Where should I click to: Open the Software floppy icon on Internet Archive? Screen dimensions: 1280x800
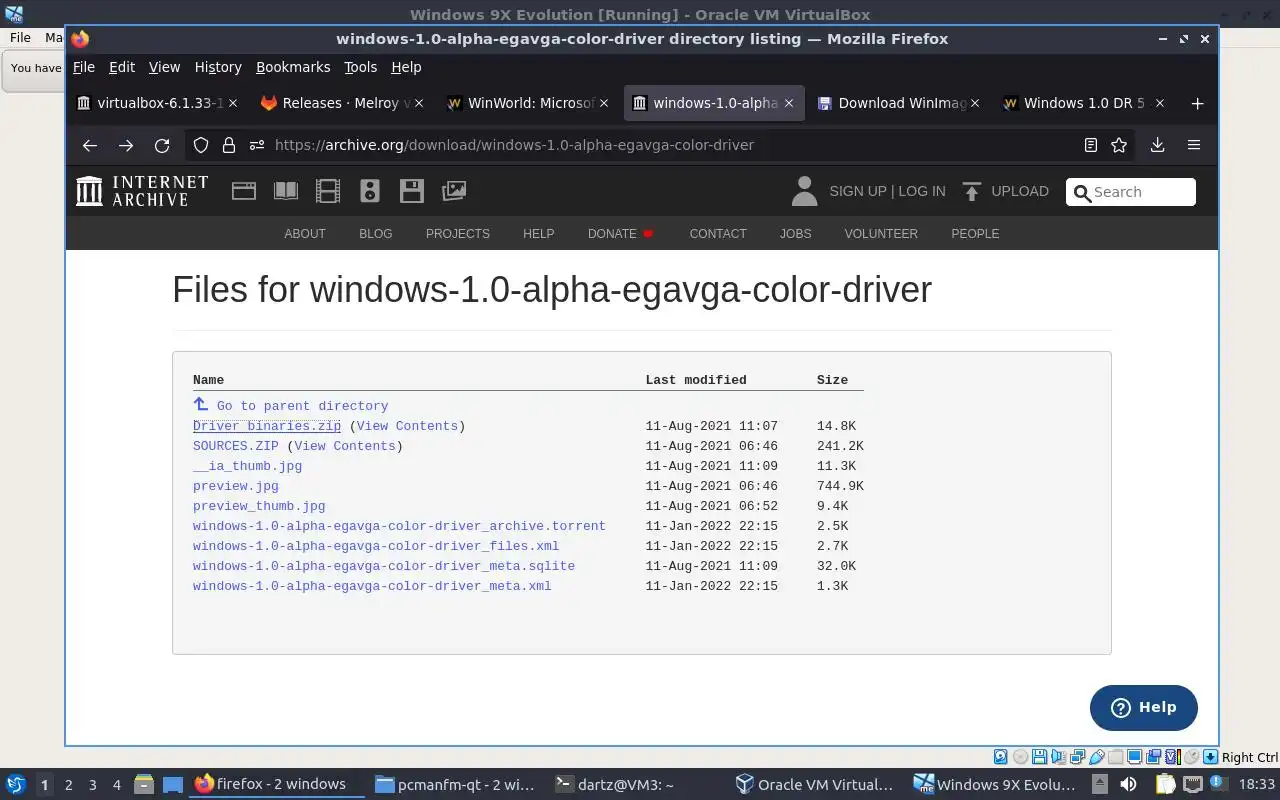coord(412,191)
